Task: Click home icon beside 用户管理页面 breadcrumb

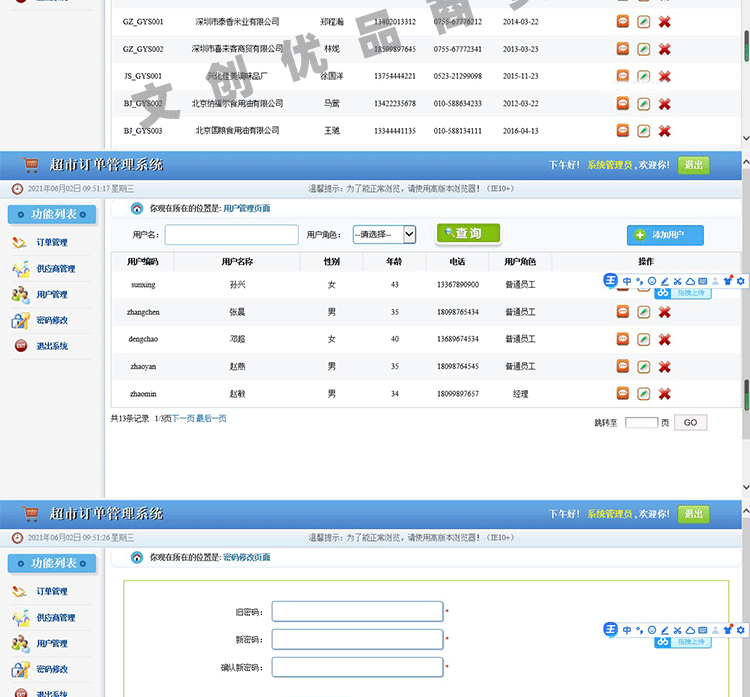Action: pyautogui.click(x=137, y=208)
